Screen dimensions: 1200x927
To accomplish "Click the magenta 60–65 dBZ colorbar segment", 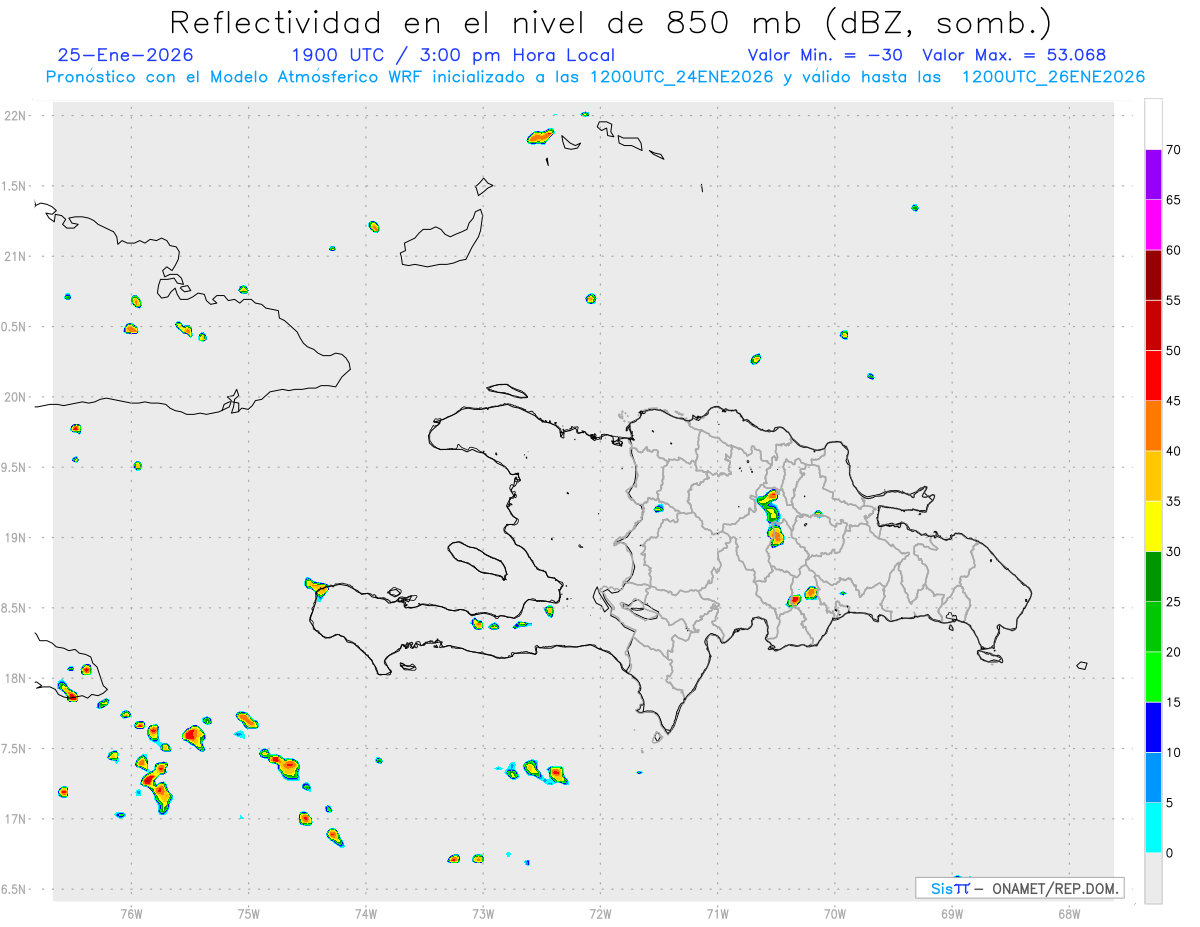I will click(x=1153, y=225).
